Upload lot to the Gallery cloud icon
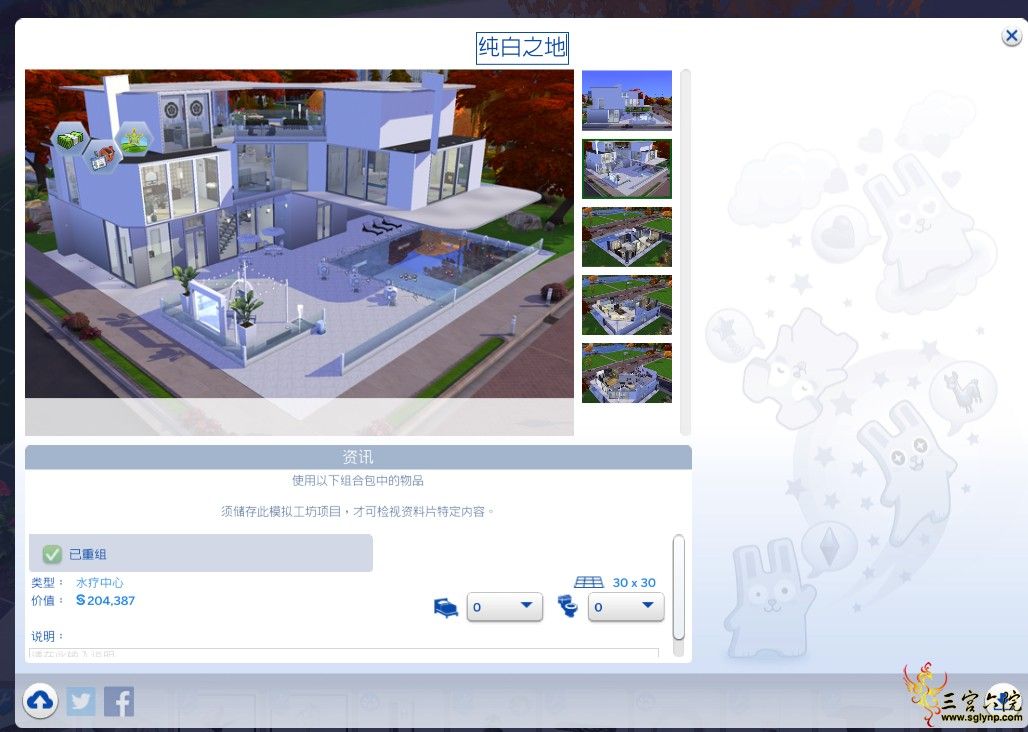The height and width of the screenshot is (732, 1028). [40, 701]
